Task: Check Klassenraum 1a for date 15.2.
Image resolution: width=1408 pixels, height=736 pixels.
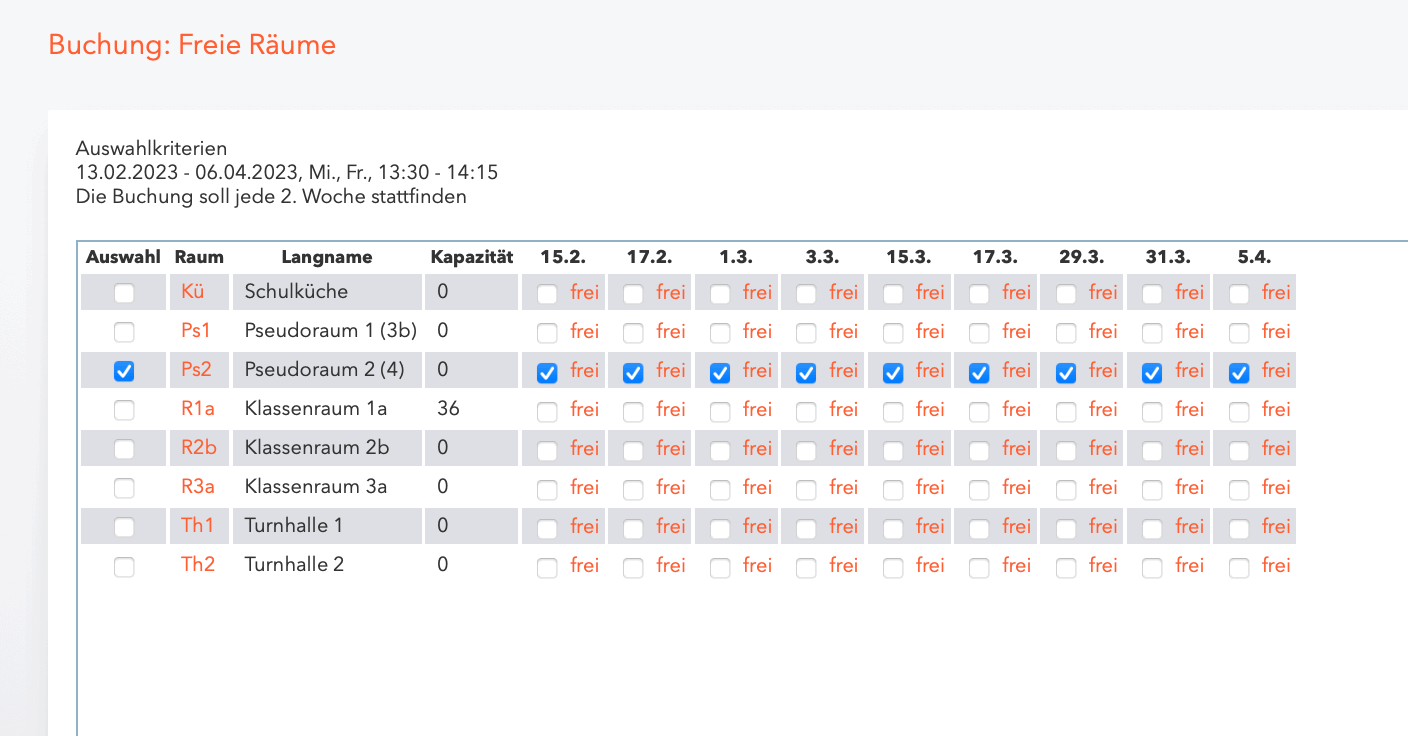Action: coord(547,411)
